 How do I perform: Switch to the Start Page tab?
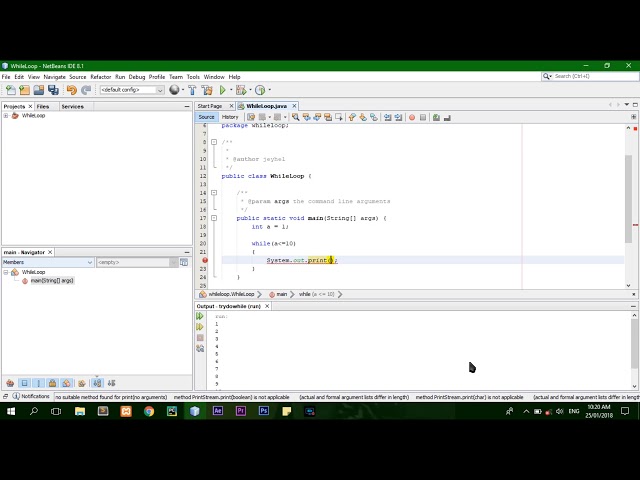coord(210,106)
